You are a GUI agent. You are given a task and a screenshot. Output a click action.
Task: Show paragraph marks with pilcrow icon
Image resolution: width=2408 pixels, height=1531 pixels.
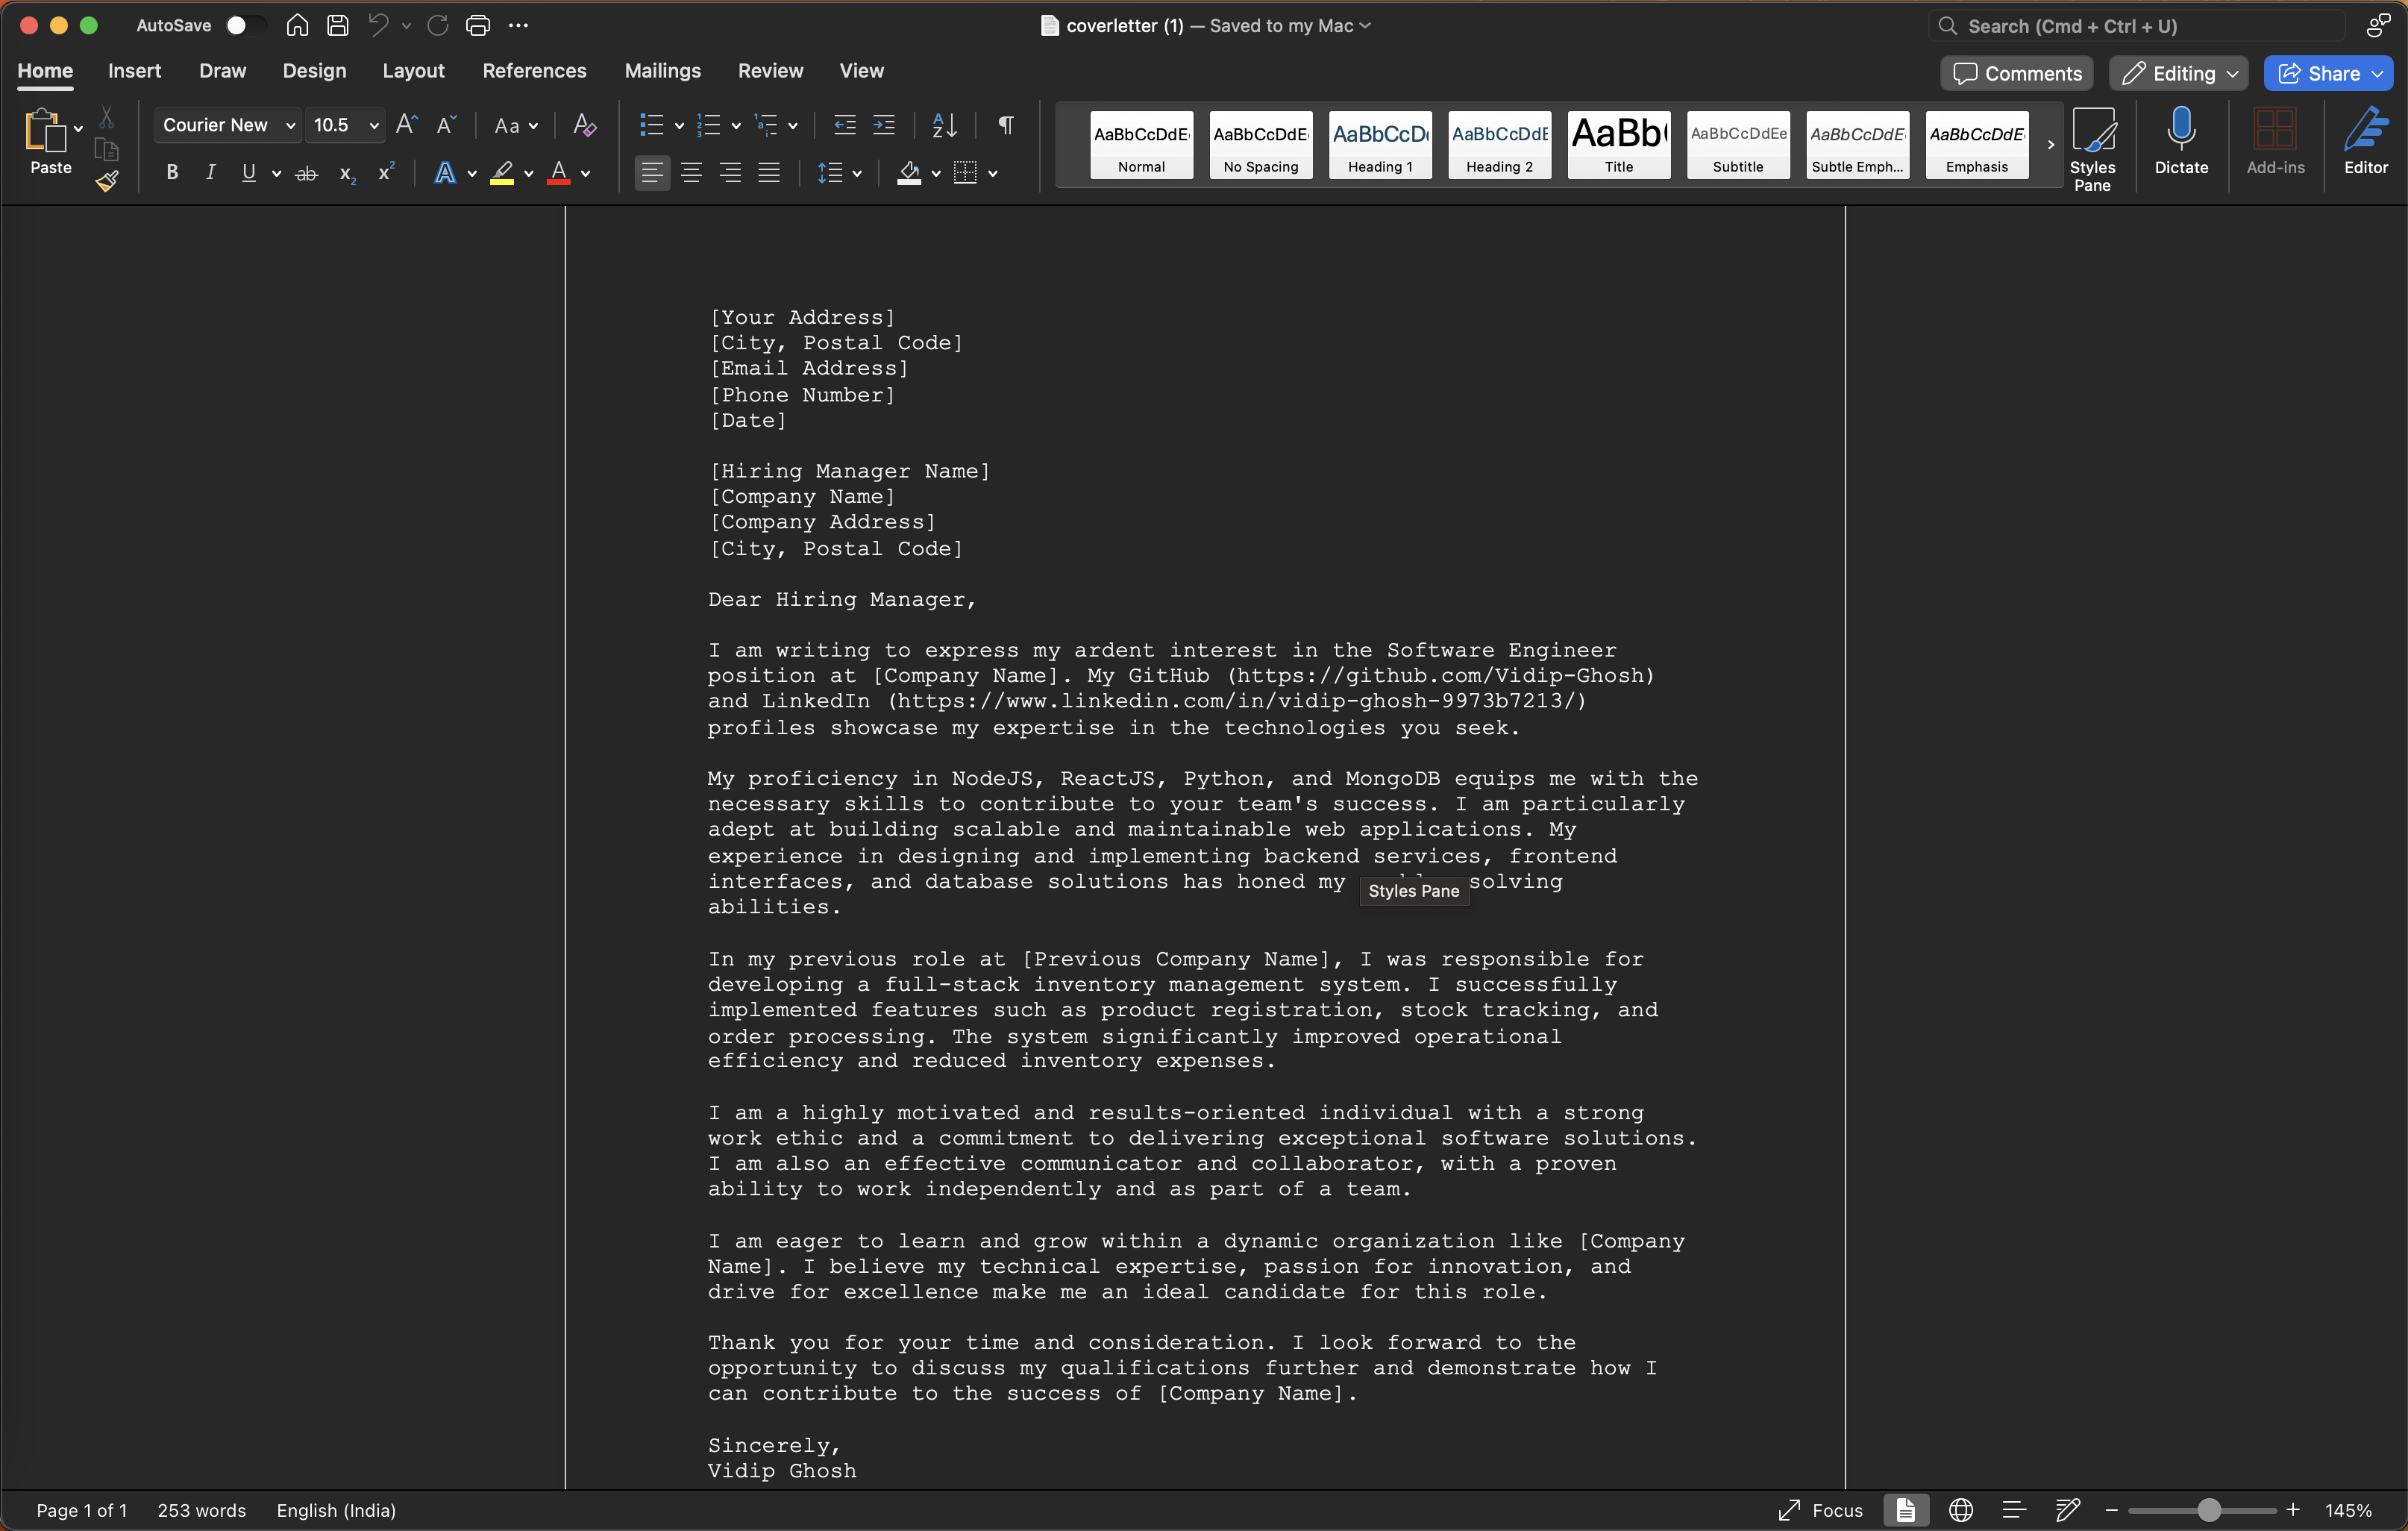(x=1005, y=125)
